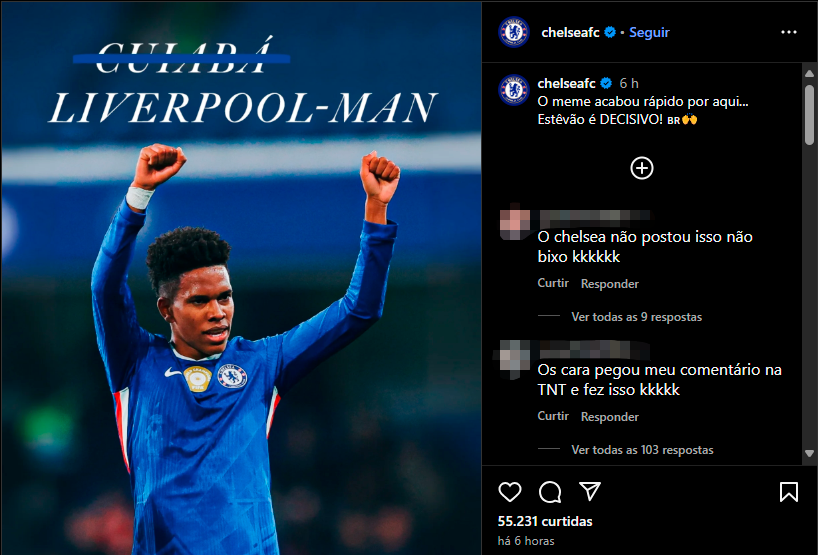Viewport: 818px width, 555px height.
Task: Like the post with the heart icon
Action: [x=509, y=492]
